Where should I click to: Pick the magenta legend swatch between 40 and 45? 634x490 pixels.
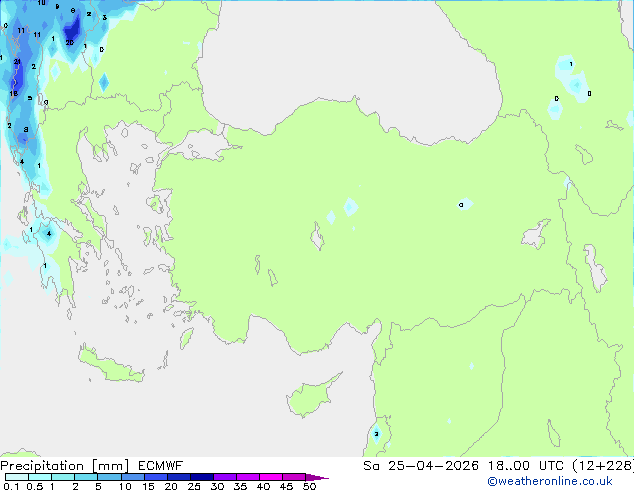[271, 477]
